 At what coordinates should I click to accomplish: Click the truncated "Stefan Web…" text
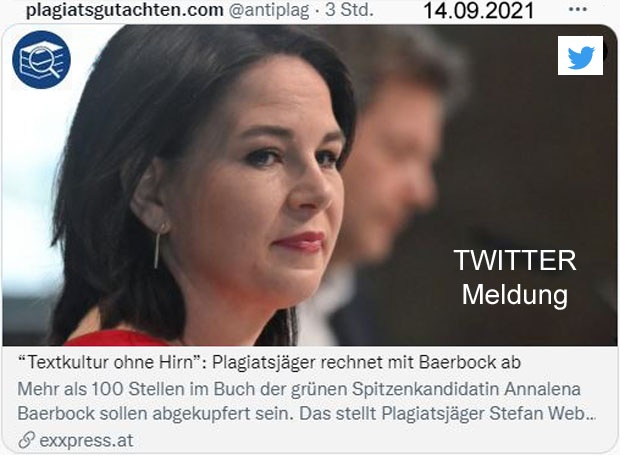(x=542, y=414)
